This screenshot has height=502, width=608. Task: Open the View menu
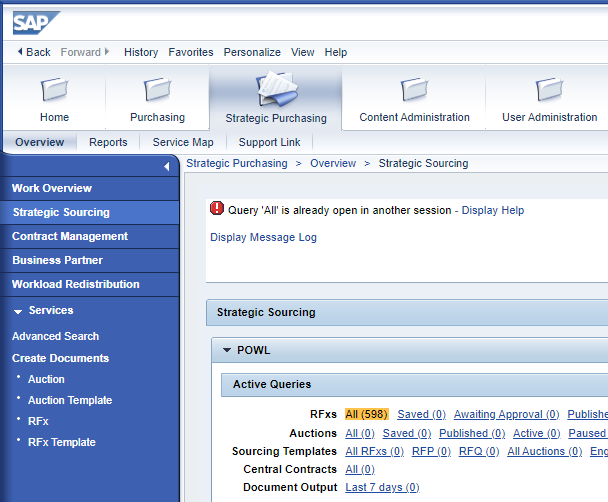point(303,52)
